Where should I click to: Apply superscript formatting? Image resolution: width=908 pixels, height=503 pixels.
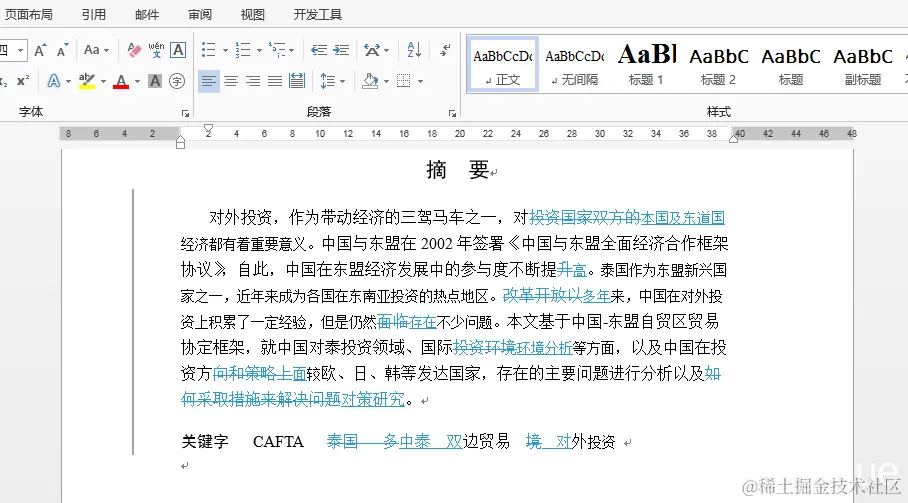coord(23,81)
